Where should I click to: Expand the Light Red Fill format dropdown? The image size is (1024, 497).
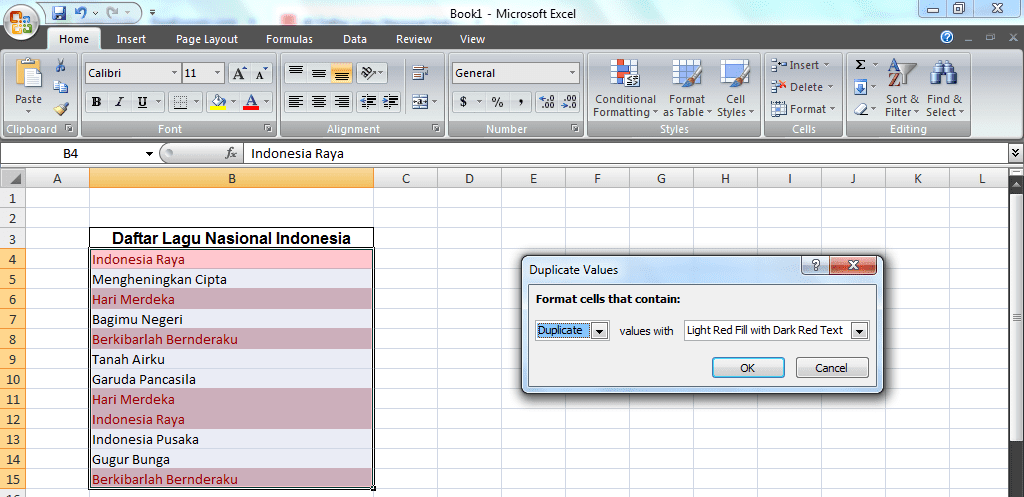[x=859, y=331]
